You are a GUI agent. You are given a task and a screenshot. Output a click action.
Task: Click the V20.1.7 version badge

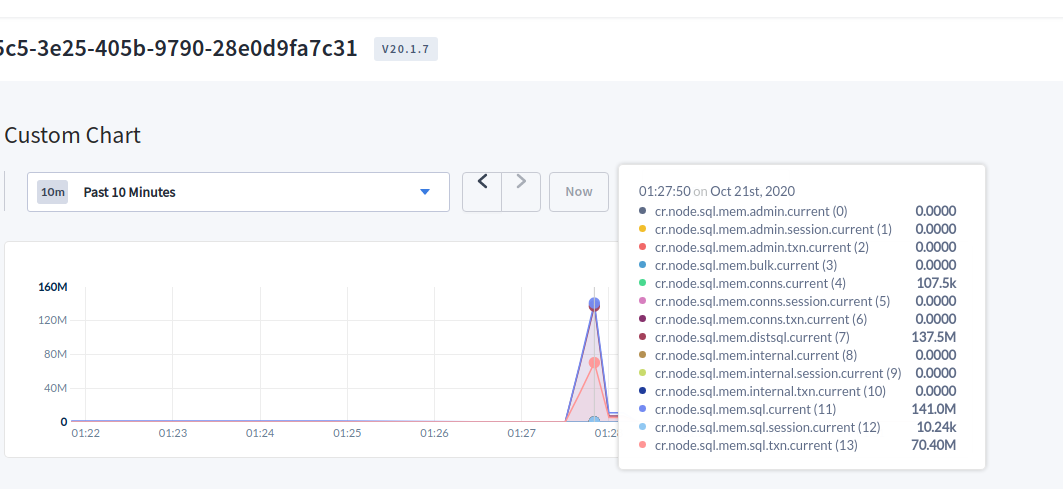point(405,49)
